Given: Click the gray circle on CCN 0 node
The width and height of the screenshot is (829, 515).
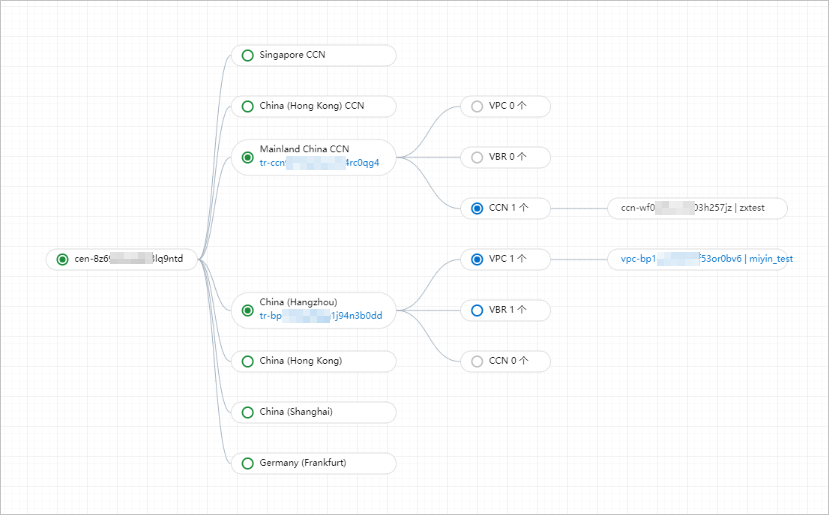Looking at the screenshot, I should coord(477,361).
